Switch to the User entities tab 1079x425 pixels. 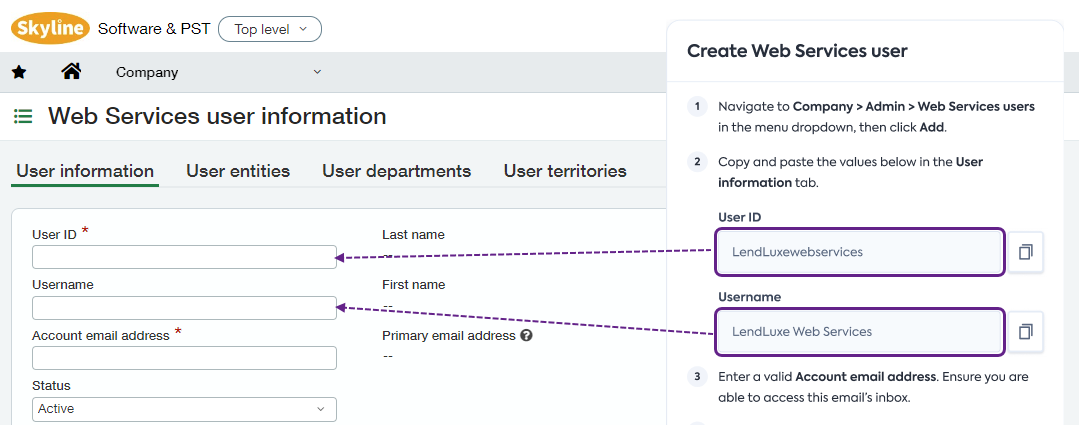click(238, 171)
